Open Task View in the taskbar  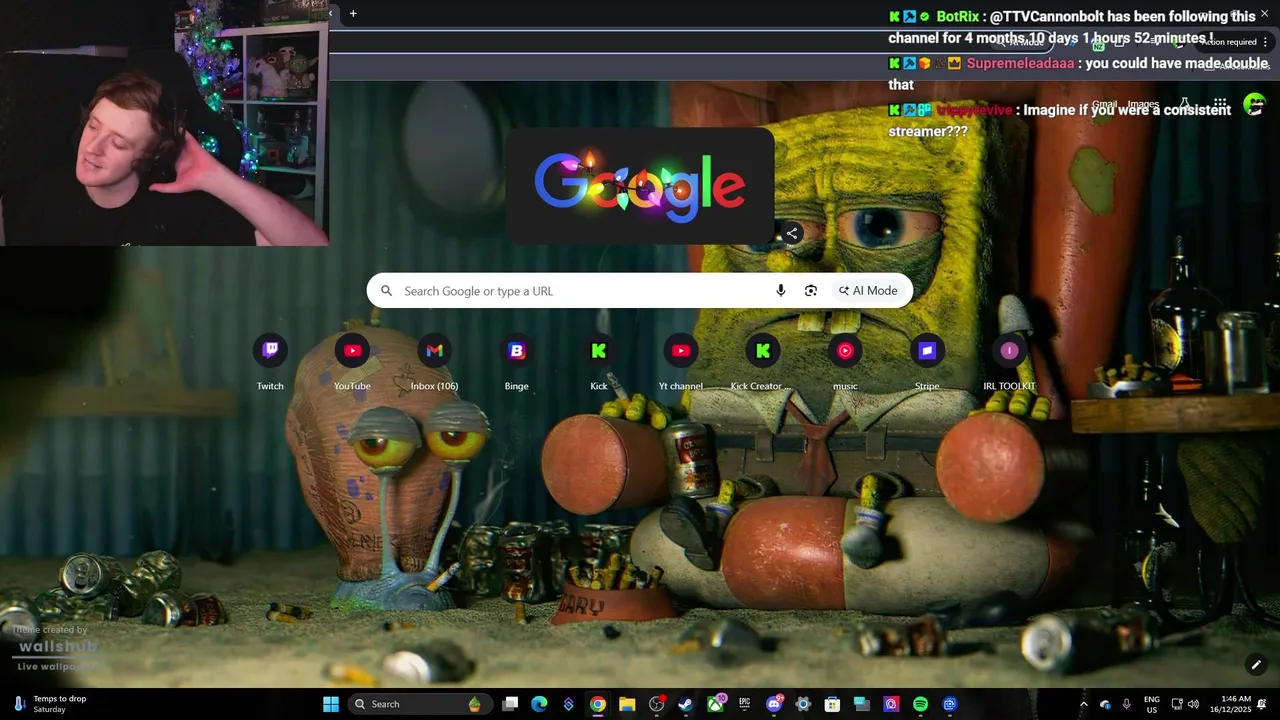510,704
